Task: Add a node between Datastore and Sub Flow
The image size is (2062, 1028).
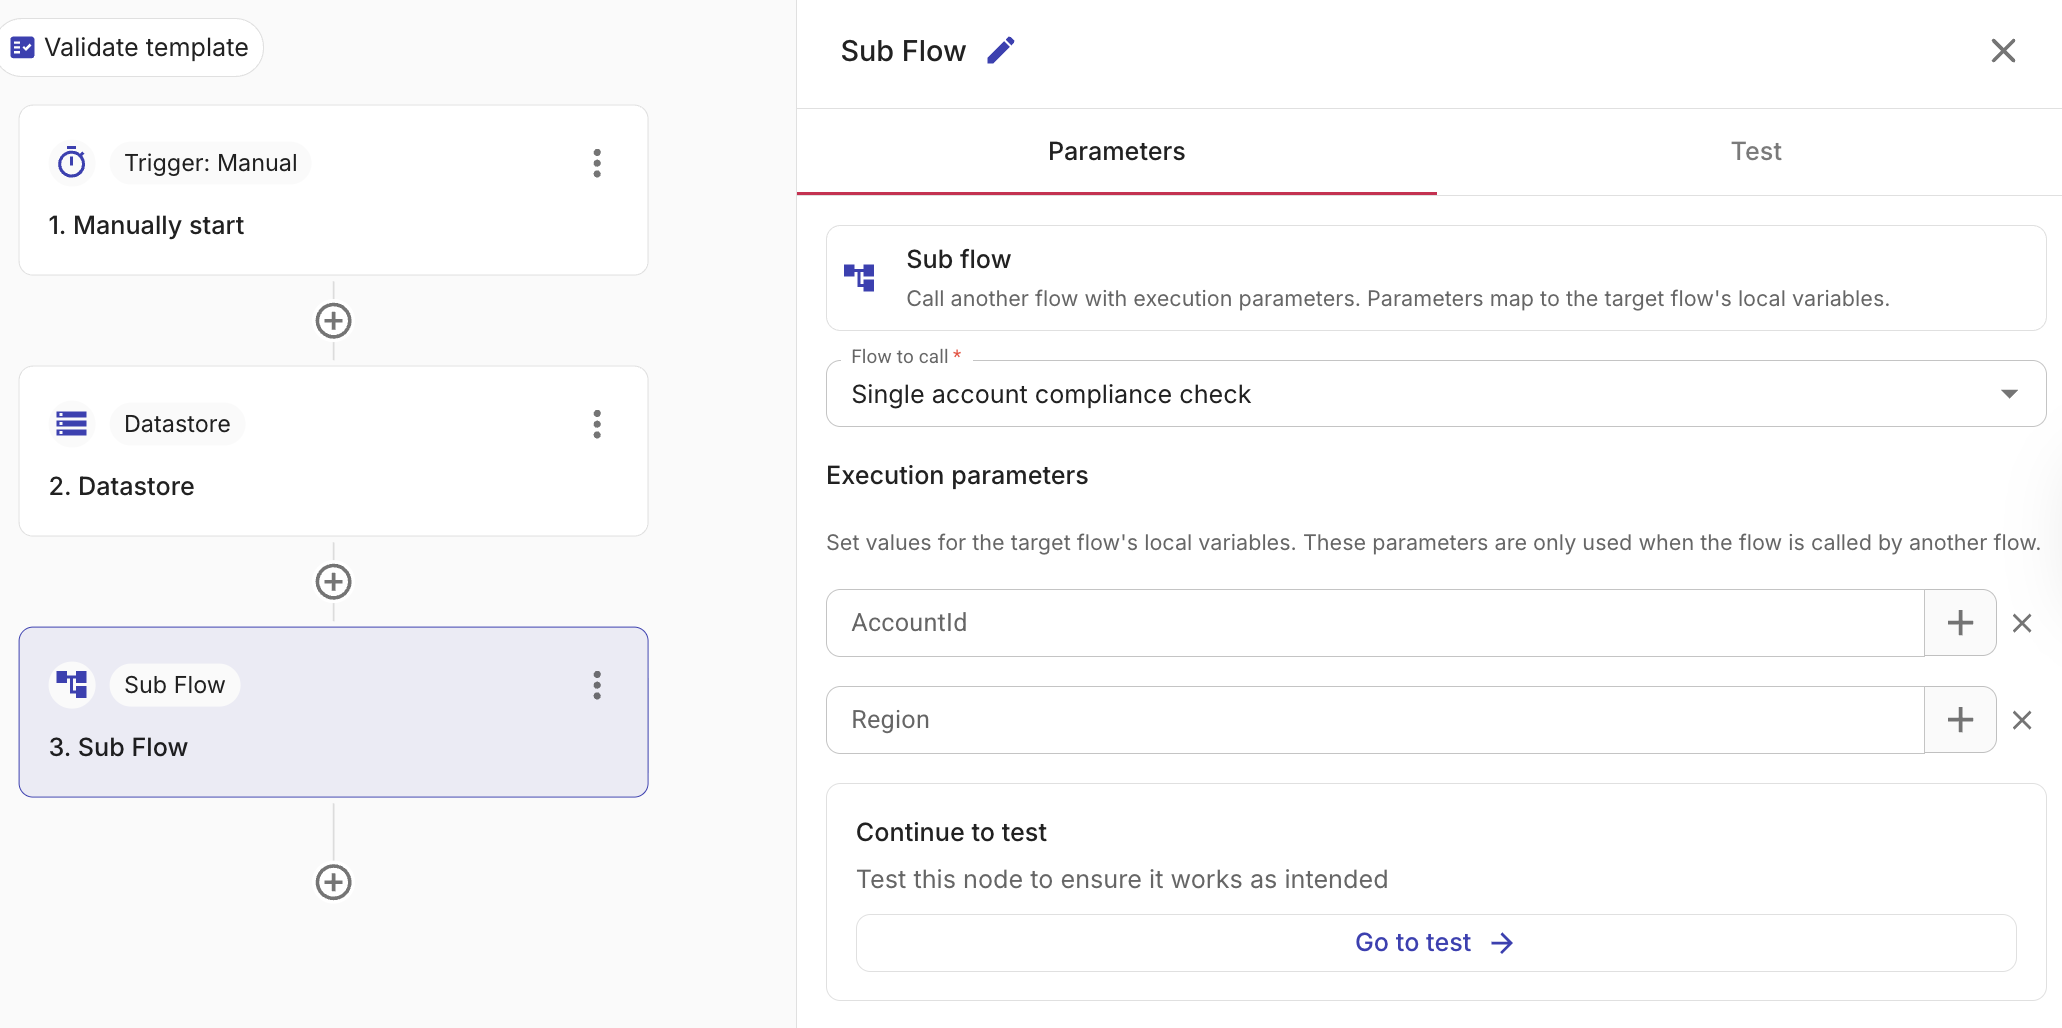Action: click(333, 581)
